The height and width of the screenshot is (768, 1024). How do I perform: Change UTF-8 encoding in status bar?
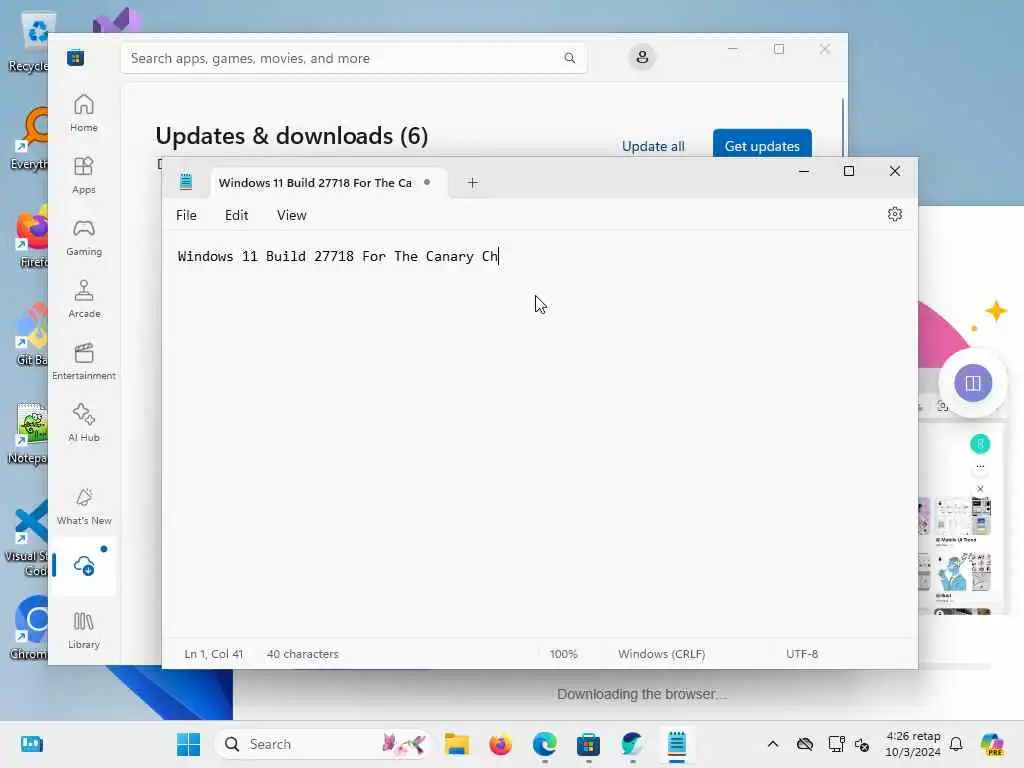pyautogui.click(x=802, y=654)
